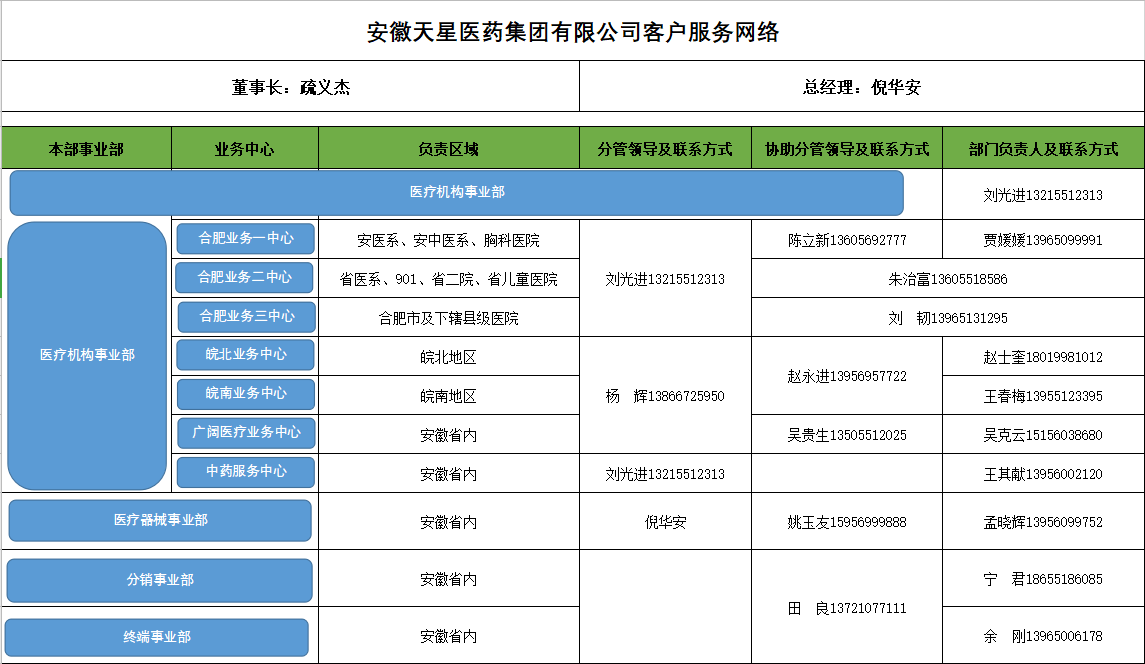Click the 合肥业务一中心 shape
This screenshot has width=1145, height=664.
pyautogui.click(x=246, y=238)
